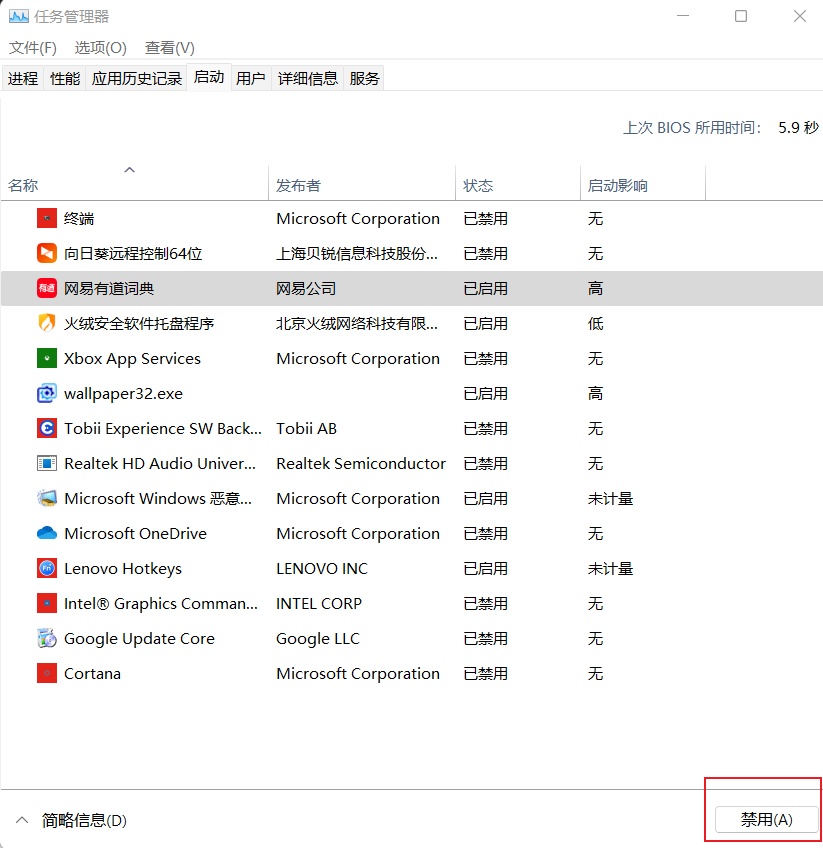823x848 pixels.
Task: Select the wallpaper32.exe name text
Action: click(x=123, y=394)
